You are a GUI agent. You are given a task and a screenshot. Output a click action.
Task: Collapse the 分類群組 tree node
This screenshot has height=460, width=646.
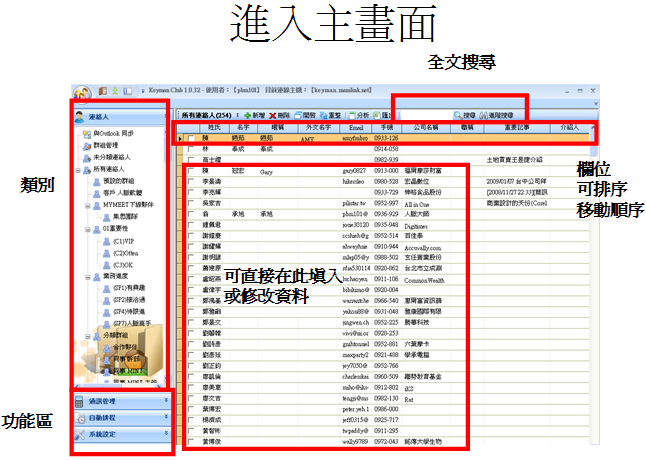88,336
